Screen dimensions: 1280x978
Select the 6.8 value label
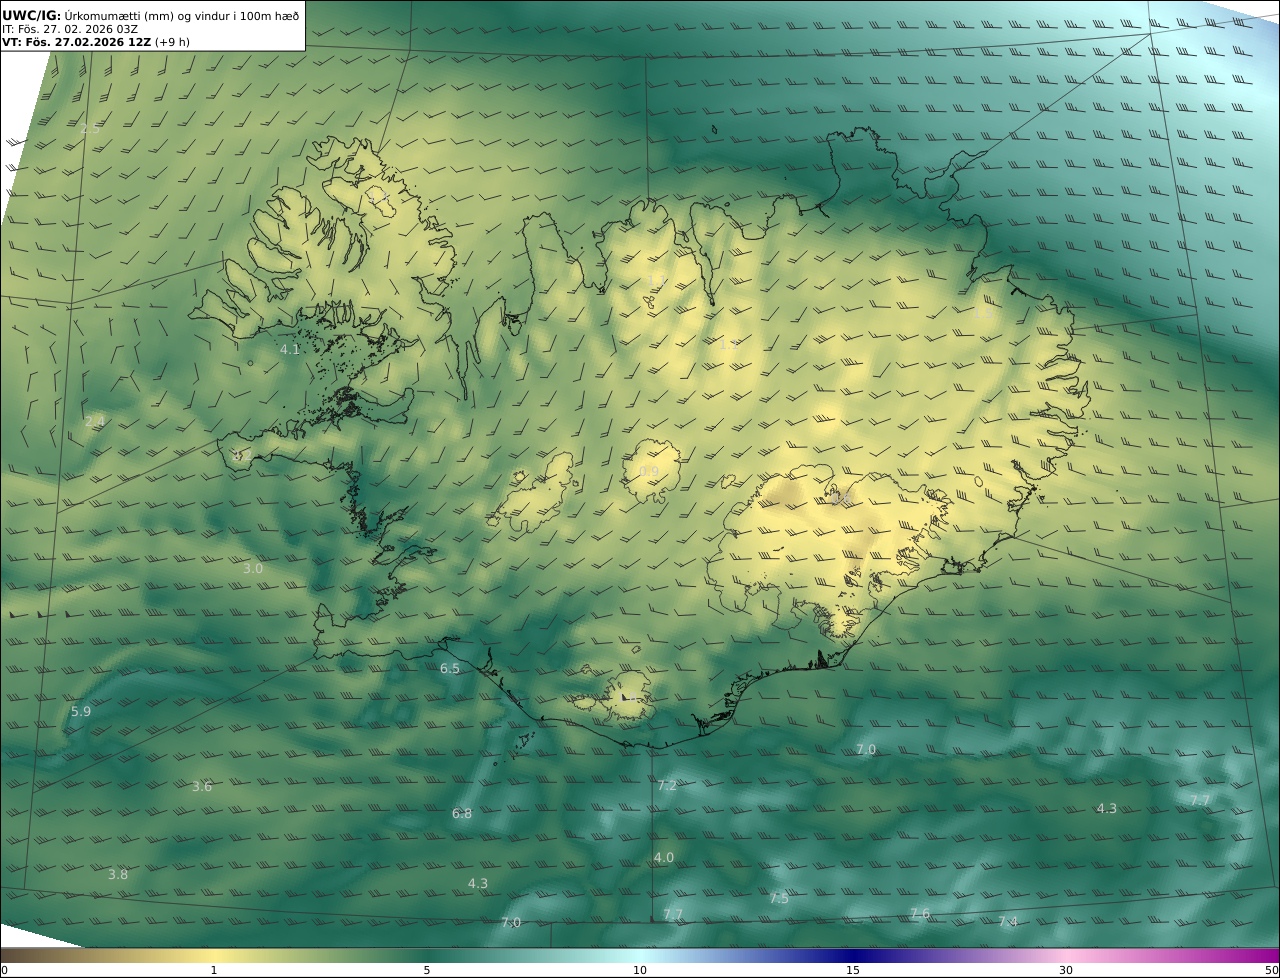[x=462, y=813]
